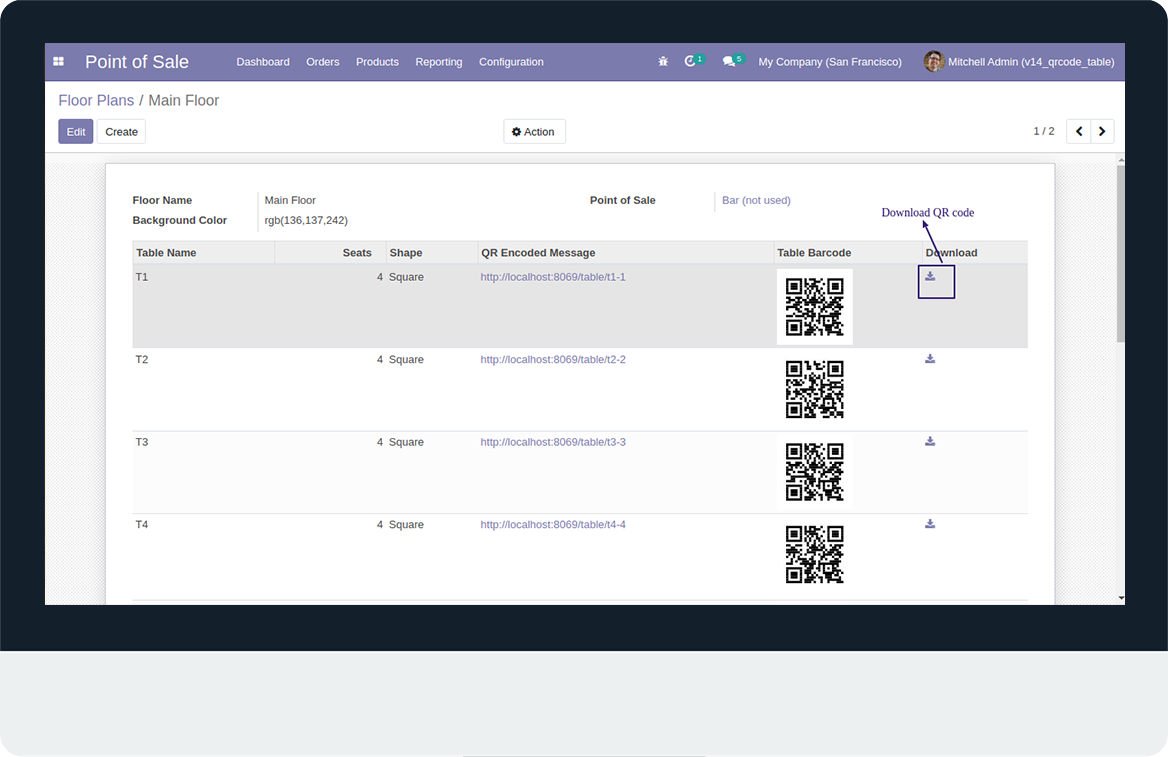Go back to Floor Plans breadcrumb
This screenshot has width=1168, height=757.
click(x=96, y=101)
